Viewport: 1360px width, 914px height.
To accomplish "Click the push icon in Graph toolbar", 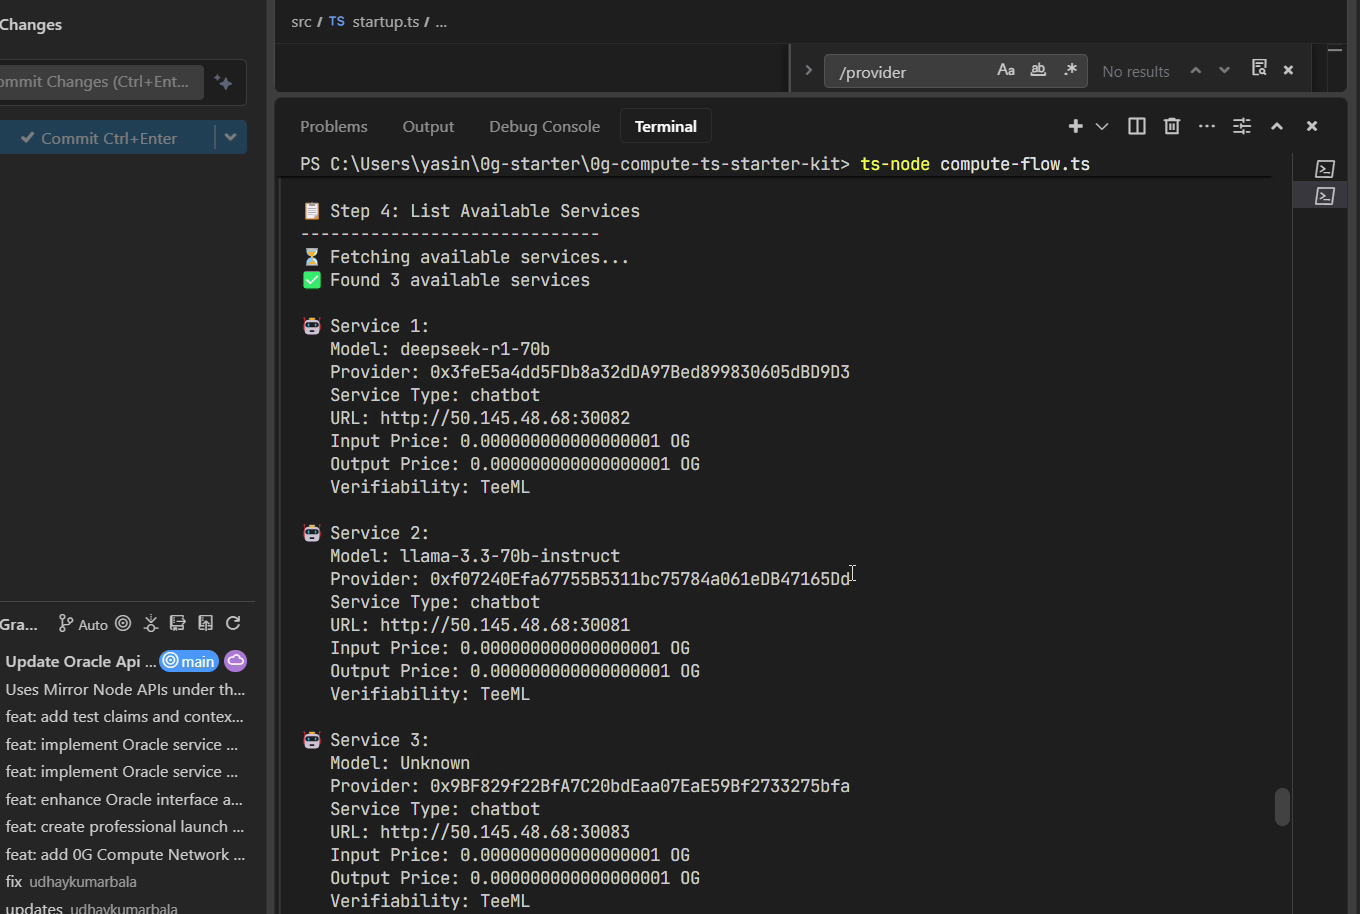I will click(206, 623).
